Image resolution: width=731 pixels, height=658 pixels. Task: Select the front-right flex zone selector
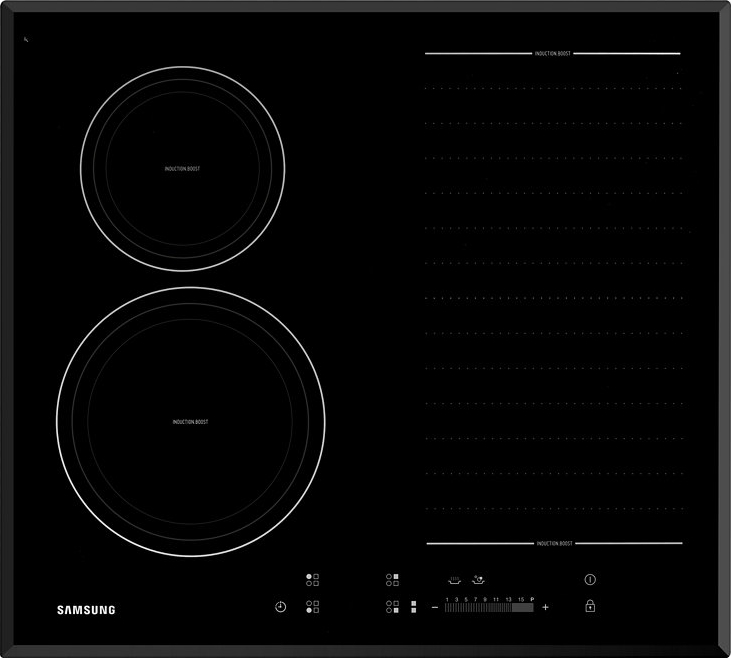(x=392, y=607)
